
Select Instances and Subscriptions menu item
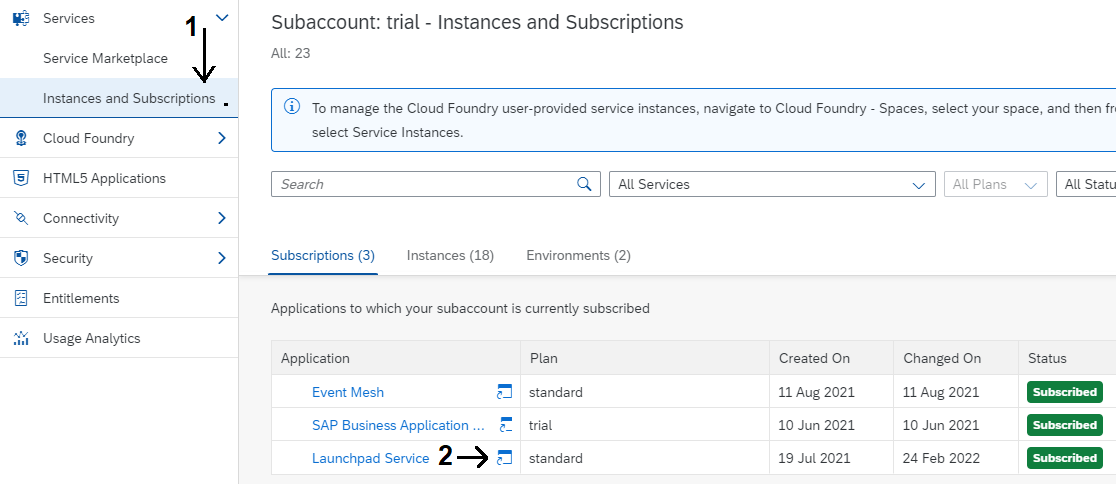click(119, 98)
